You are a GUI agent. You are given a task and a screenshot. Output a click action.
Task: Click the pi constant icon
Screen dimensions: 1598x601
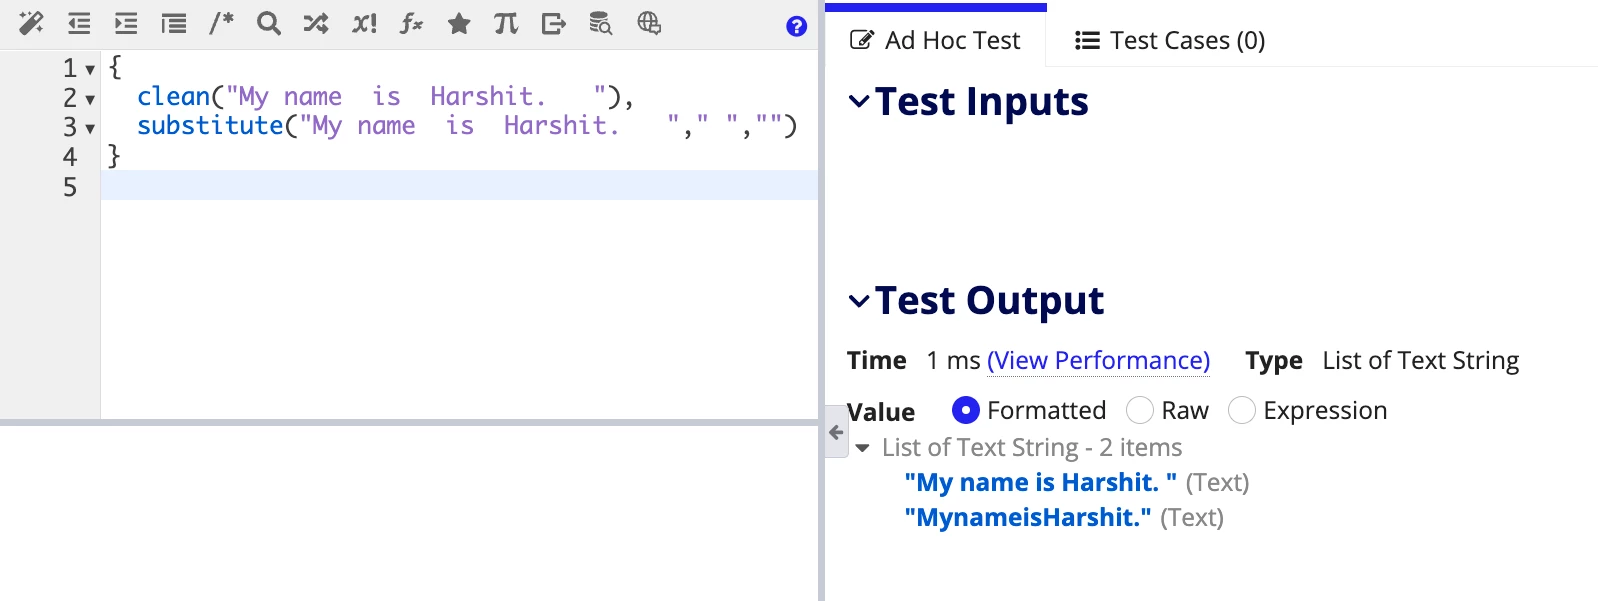[506, 23]
